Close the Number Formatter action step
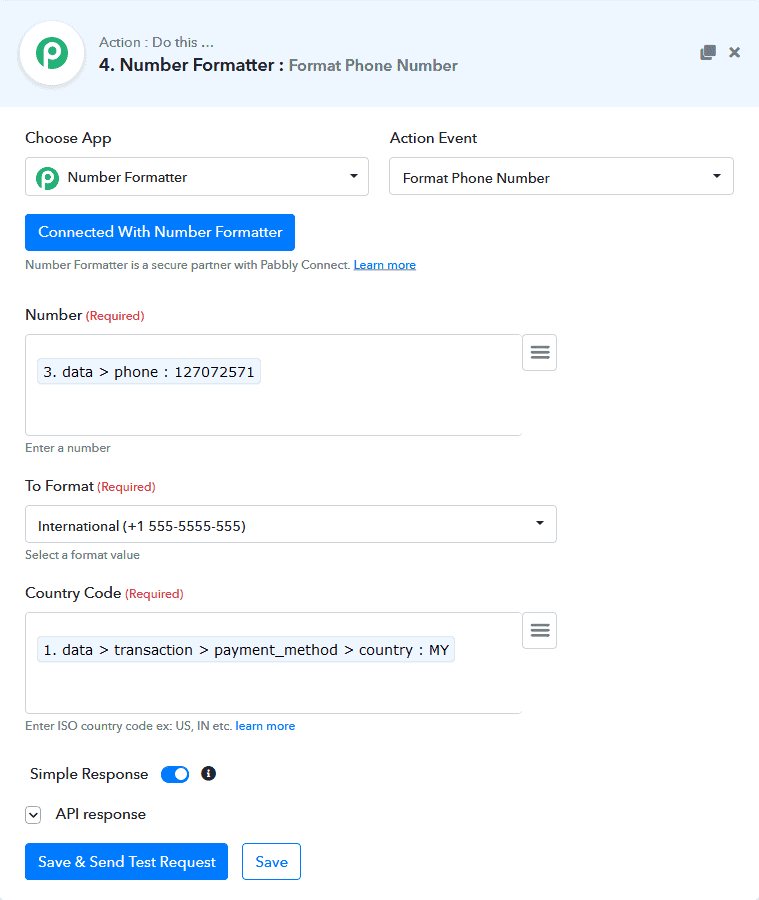Viewport: 759px width, 900px height. pyautogui.click(x=734, y=53)
